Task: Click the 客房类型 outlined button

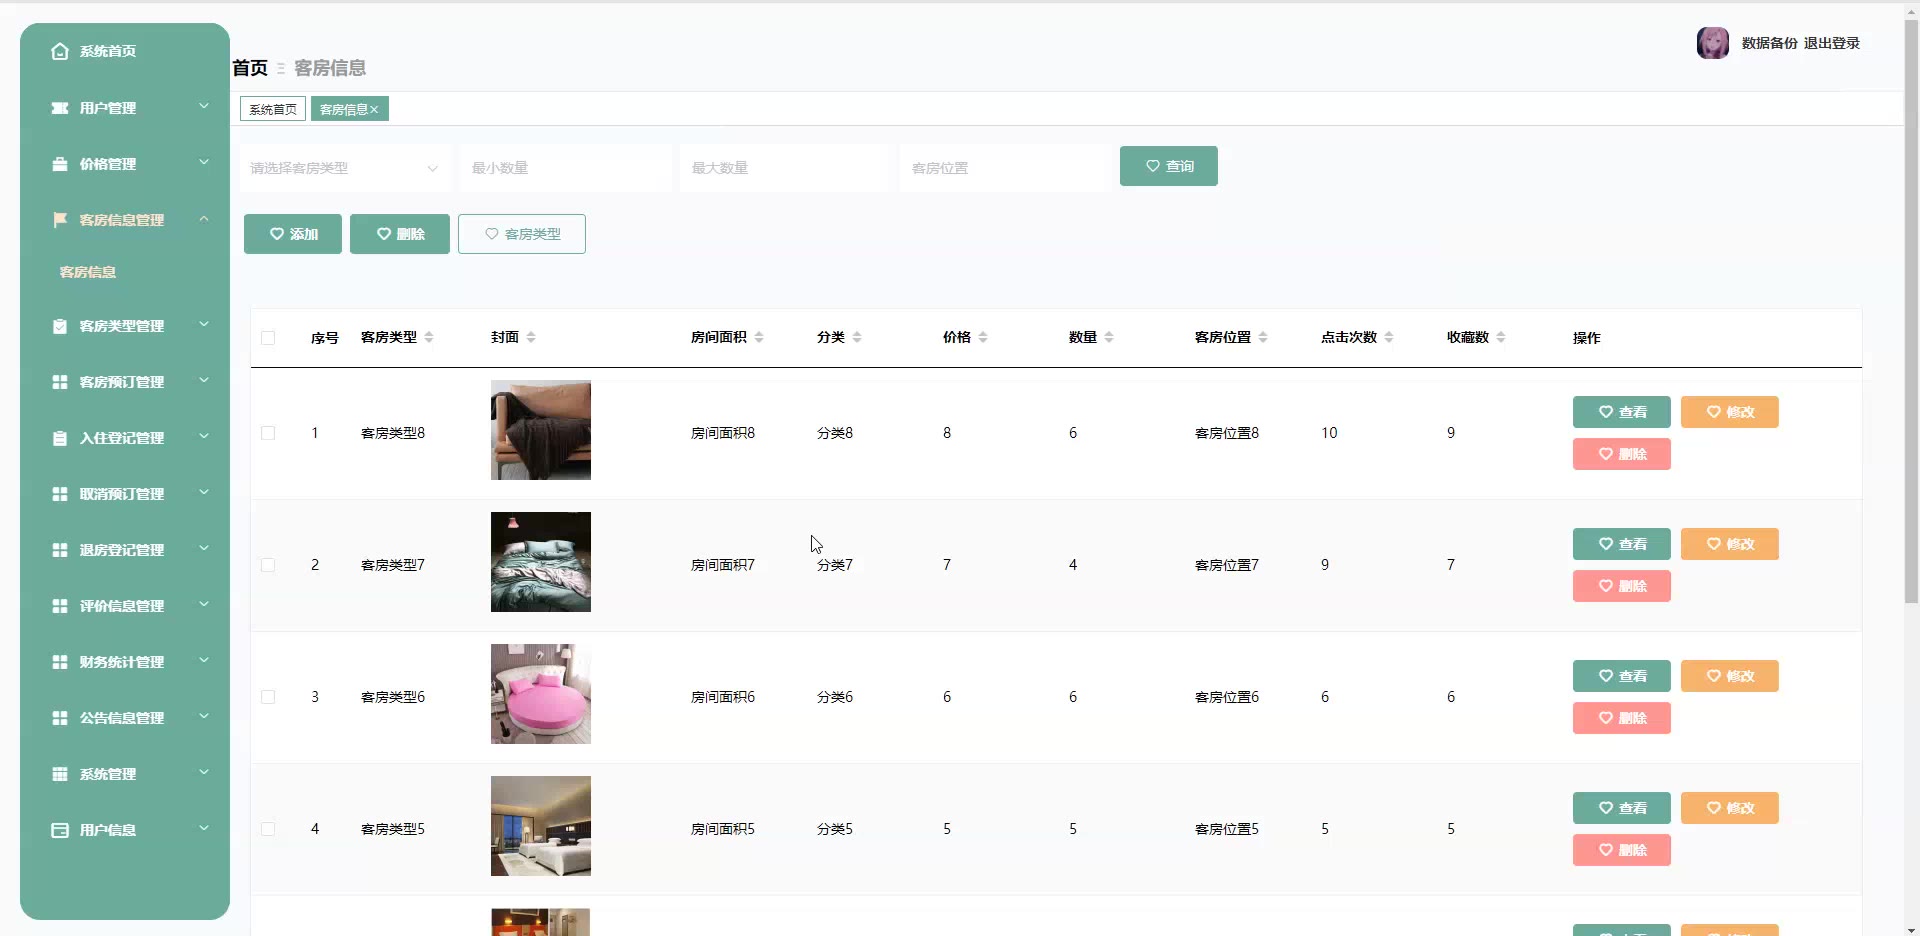Action: [522, 234]
